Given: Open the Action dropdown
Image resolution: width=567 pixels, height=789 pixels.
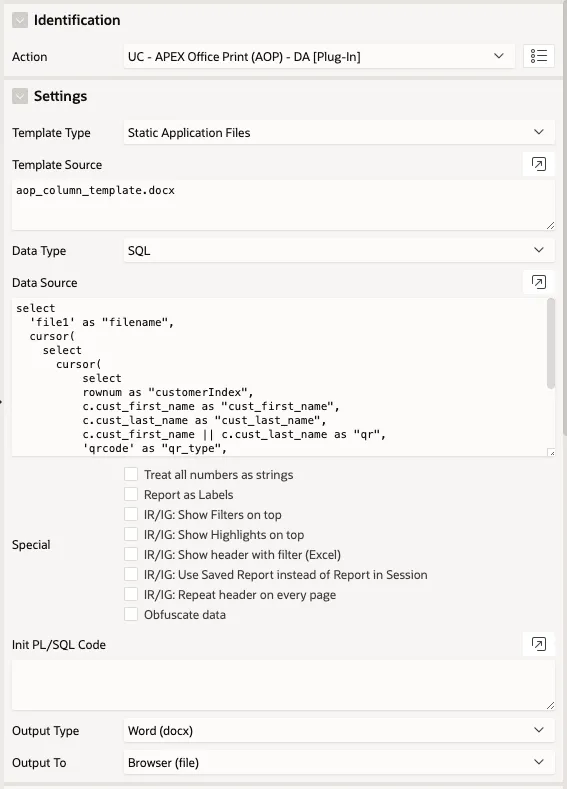Looking at the screenshot, I should (319, 56).
